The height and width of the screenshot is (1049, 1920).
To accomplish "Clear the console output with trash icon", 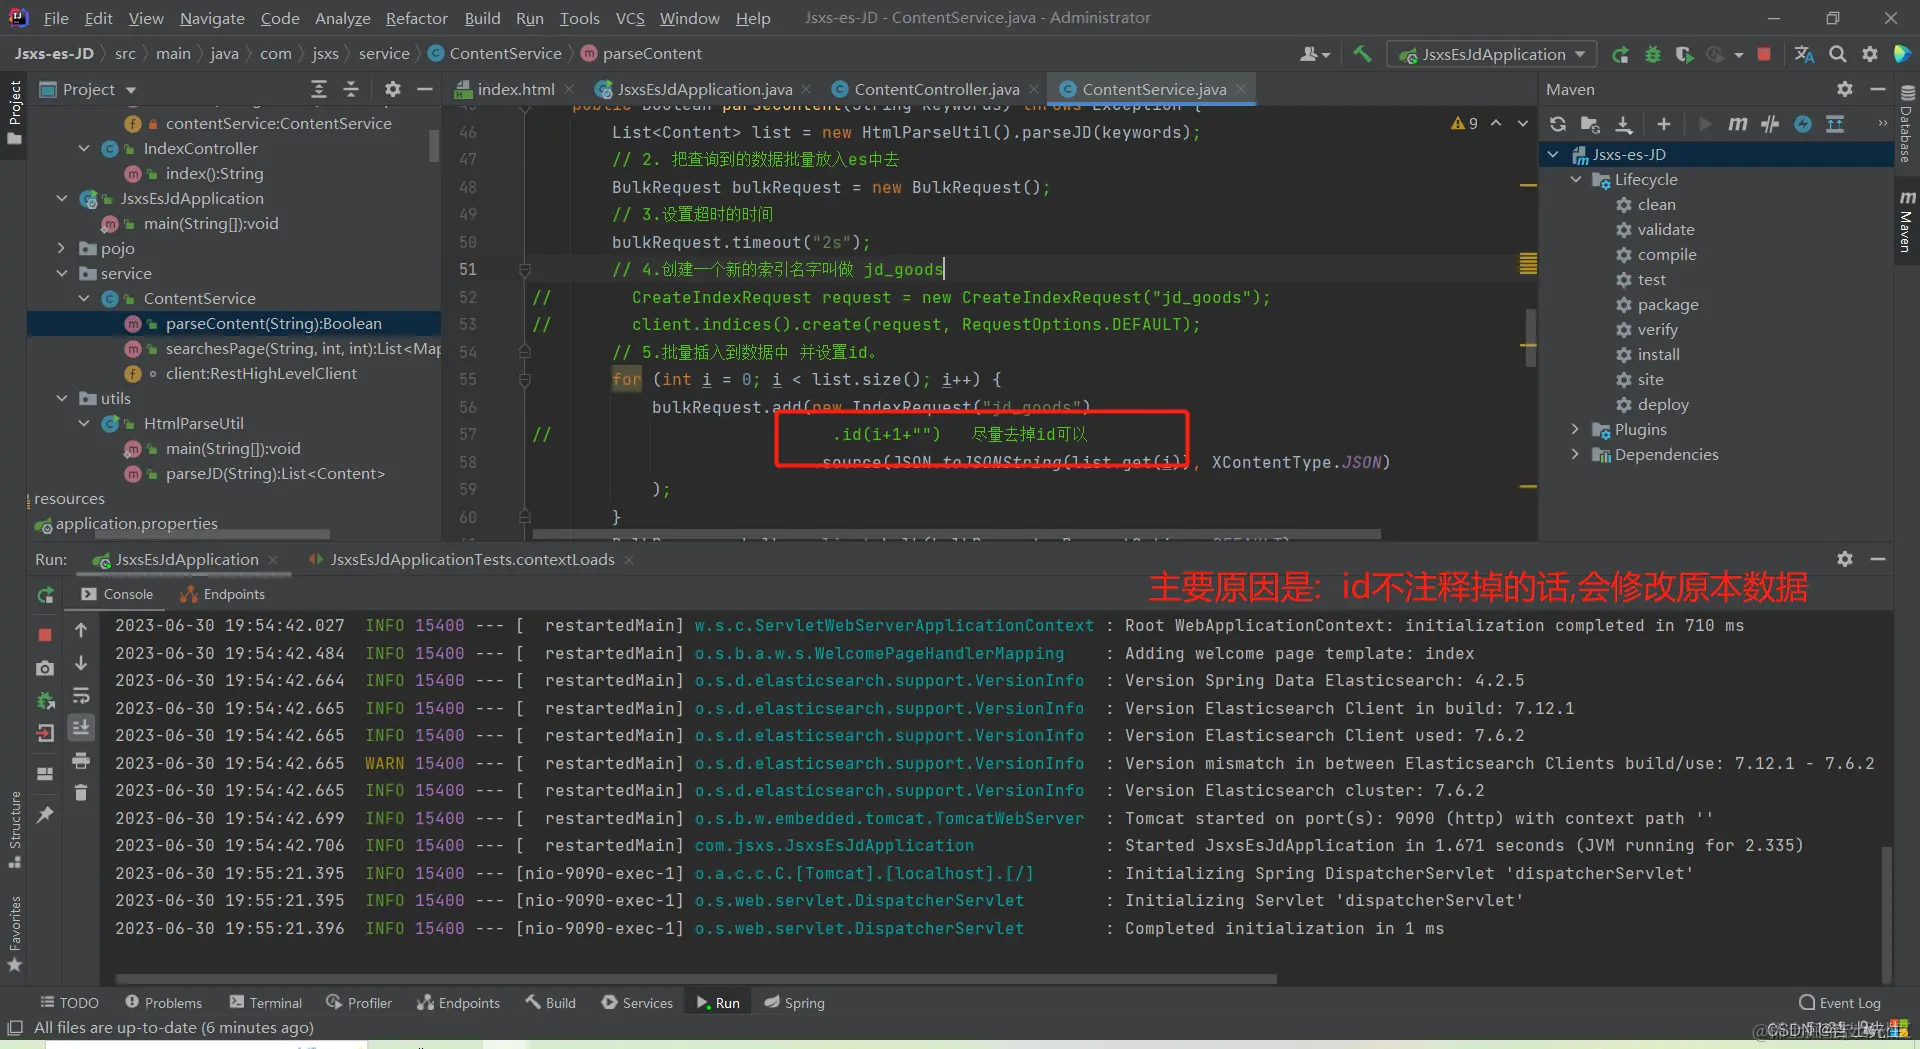I will tap(81, 793).
